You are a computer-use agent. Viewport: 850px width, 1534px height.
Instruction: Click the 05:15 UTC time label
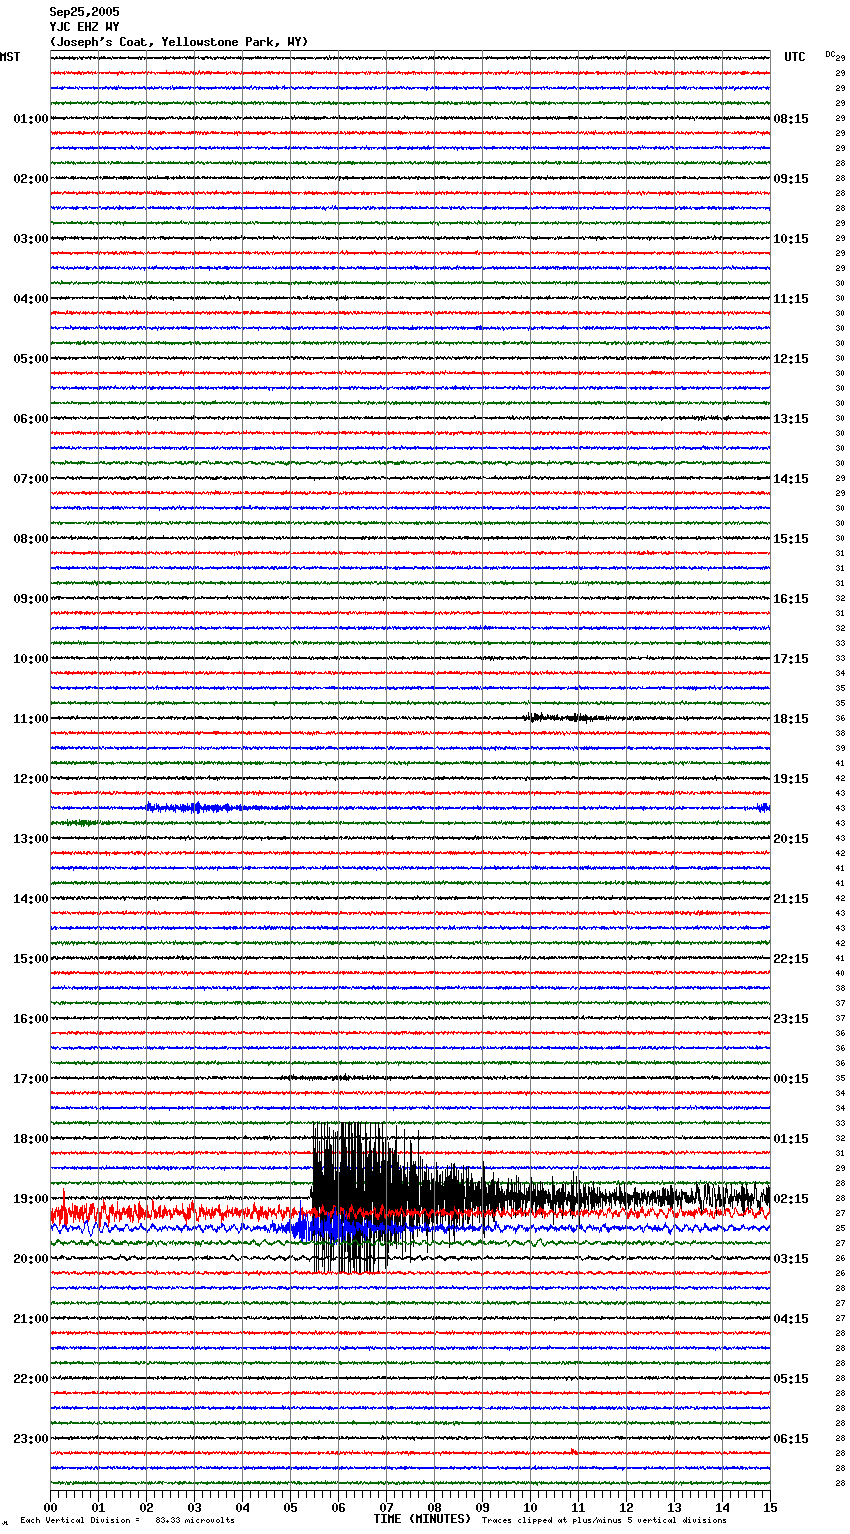coord(791,1379)
